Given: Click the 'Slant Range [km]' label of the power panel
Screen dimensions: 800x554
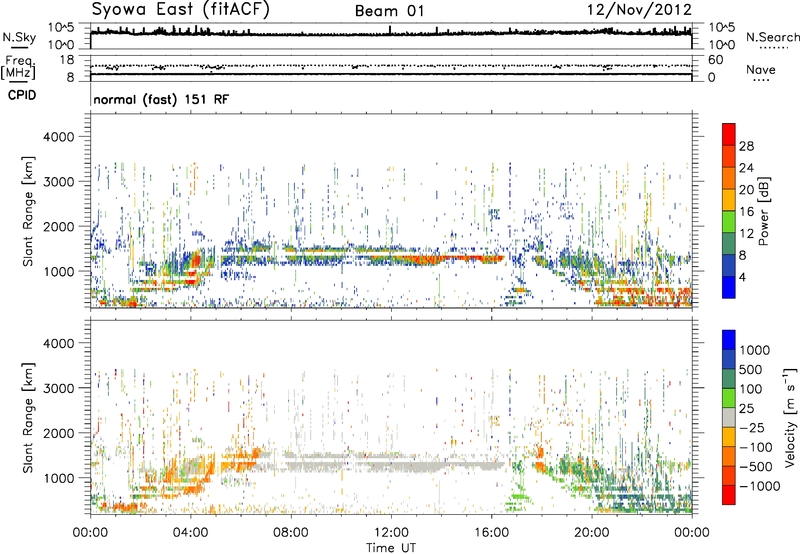Looking at the screenshot, I should [x=28, y=211].
